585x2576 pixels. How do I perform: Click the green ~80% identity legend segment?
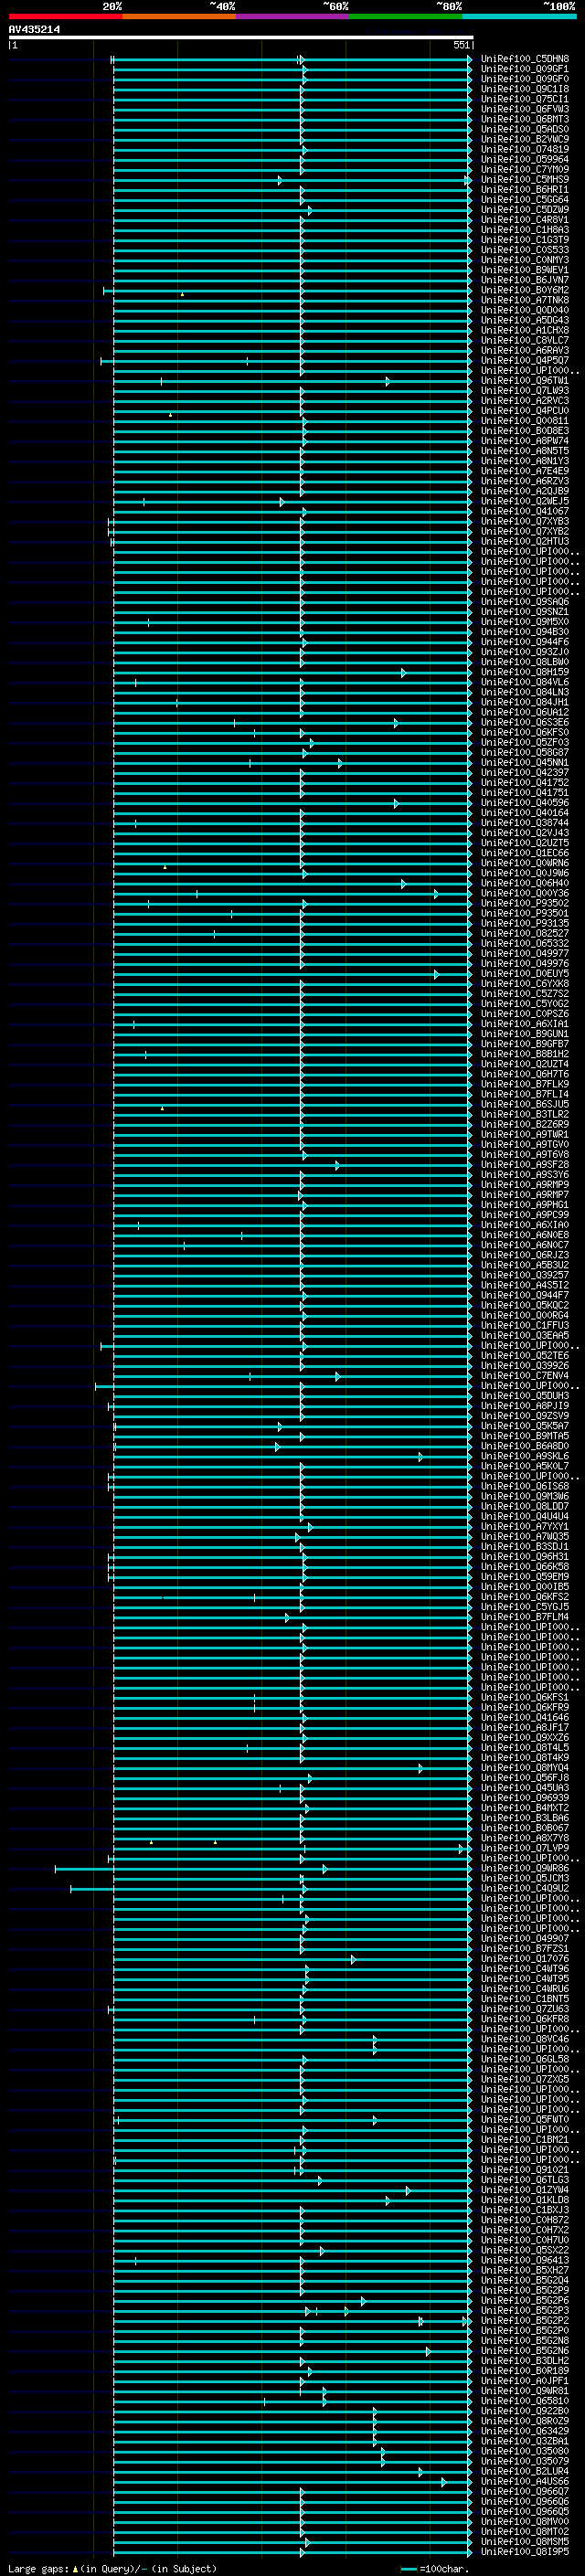tap(406, 16)
